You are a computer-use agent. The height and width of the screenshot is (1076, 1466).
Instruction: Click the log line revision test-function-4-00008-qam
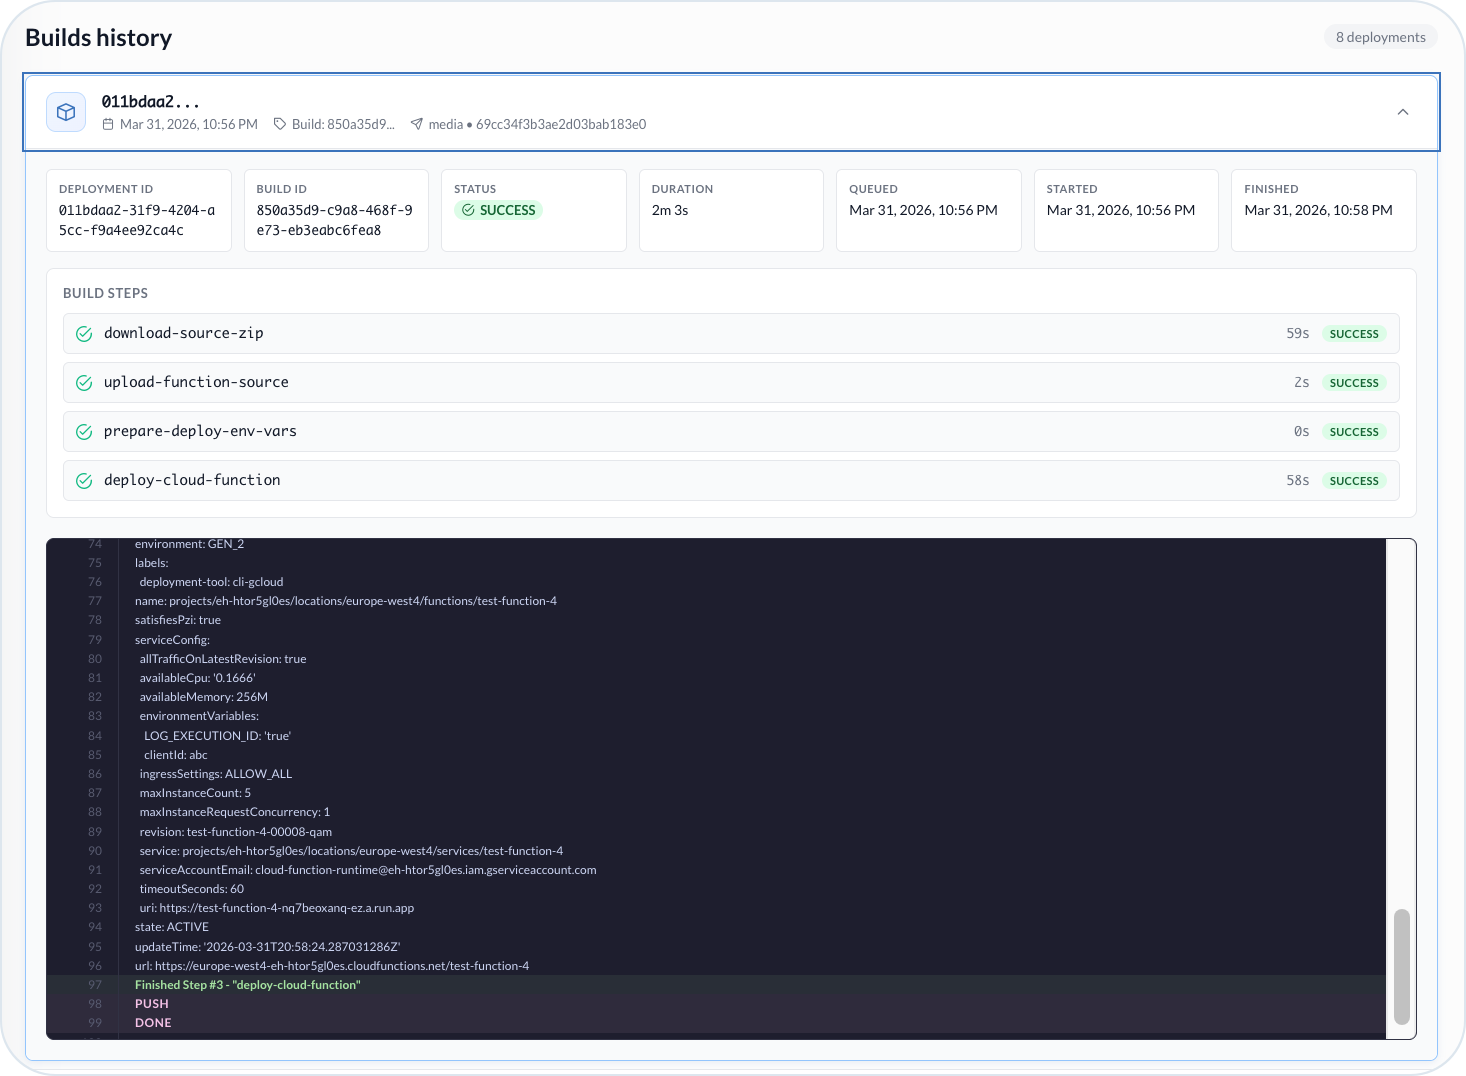pos(236,832)
